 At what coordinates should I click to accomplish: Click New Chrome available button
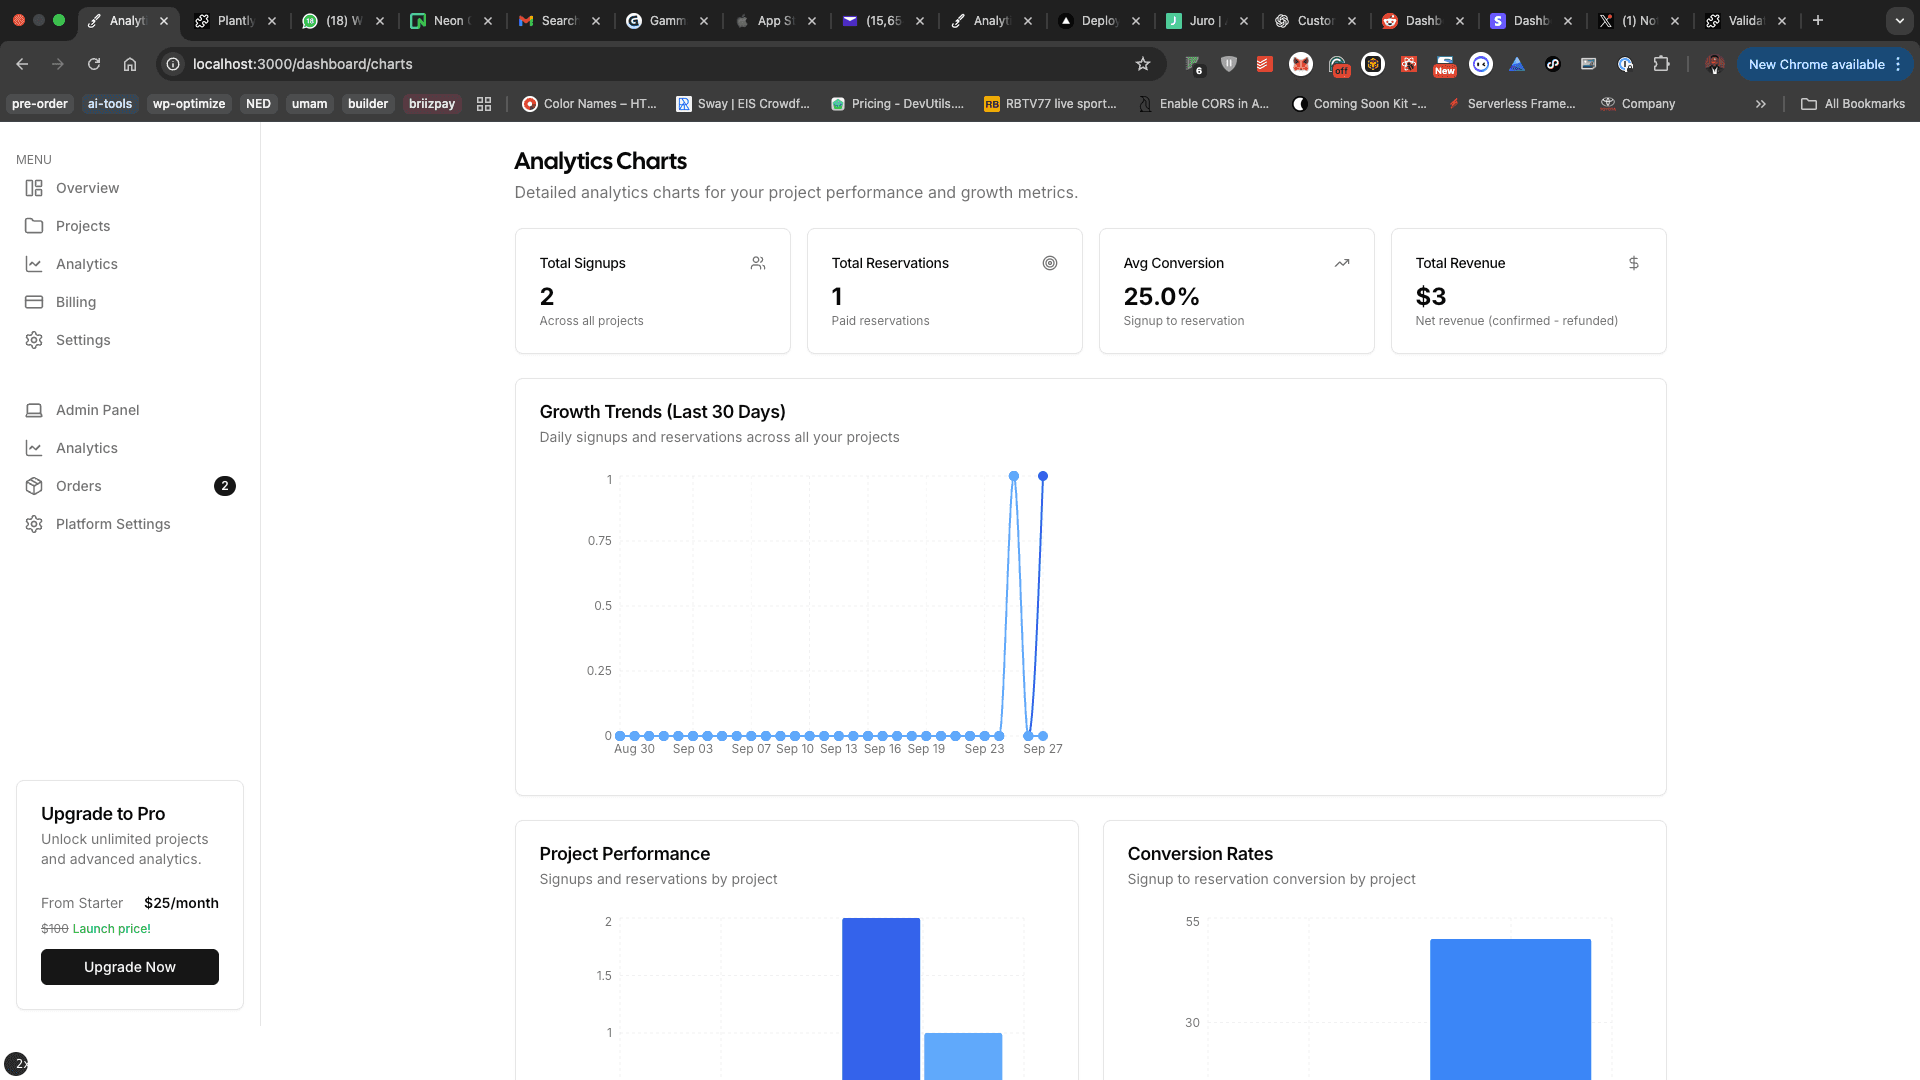coord(1815,64)
